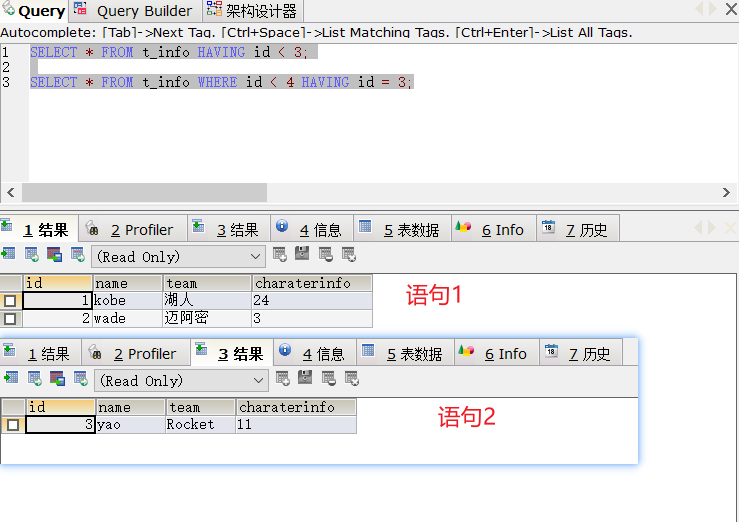Click the id column header in the kobe grid
This screenshot has width=739, height=522.
click(x=57, y=283)
